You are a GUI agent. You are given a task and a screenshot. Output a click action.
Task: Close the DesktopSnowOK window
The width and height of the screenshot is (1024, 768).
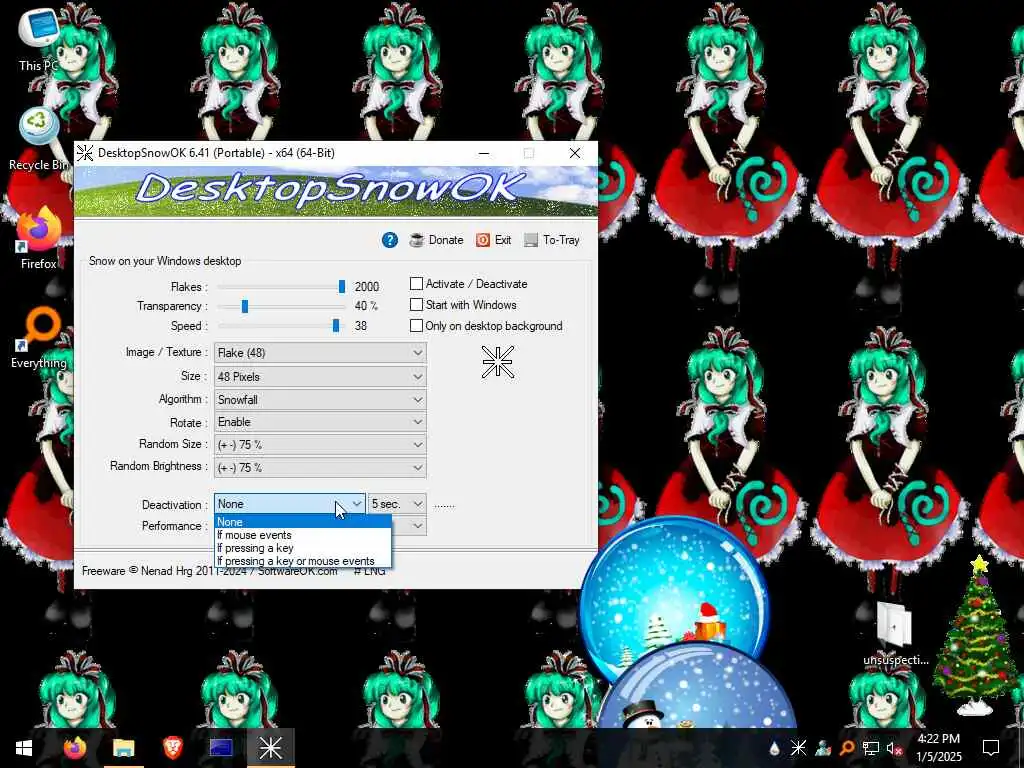coord(575,153)
